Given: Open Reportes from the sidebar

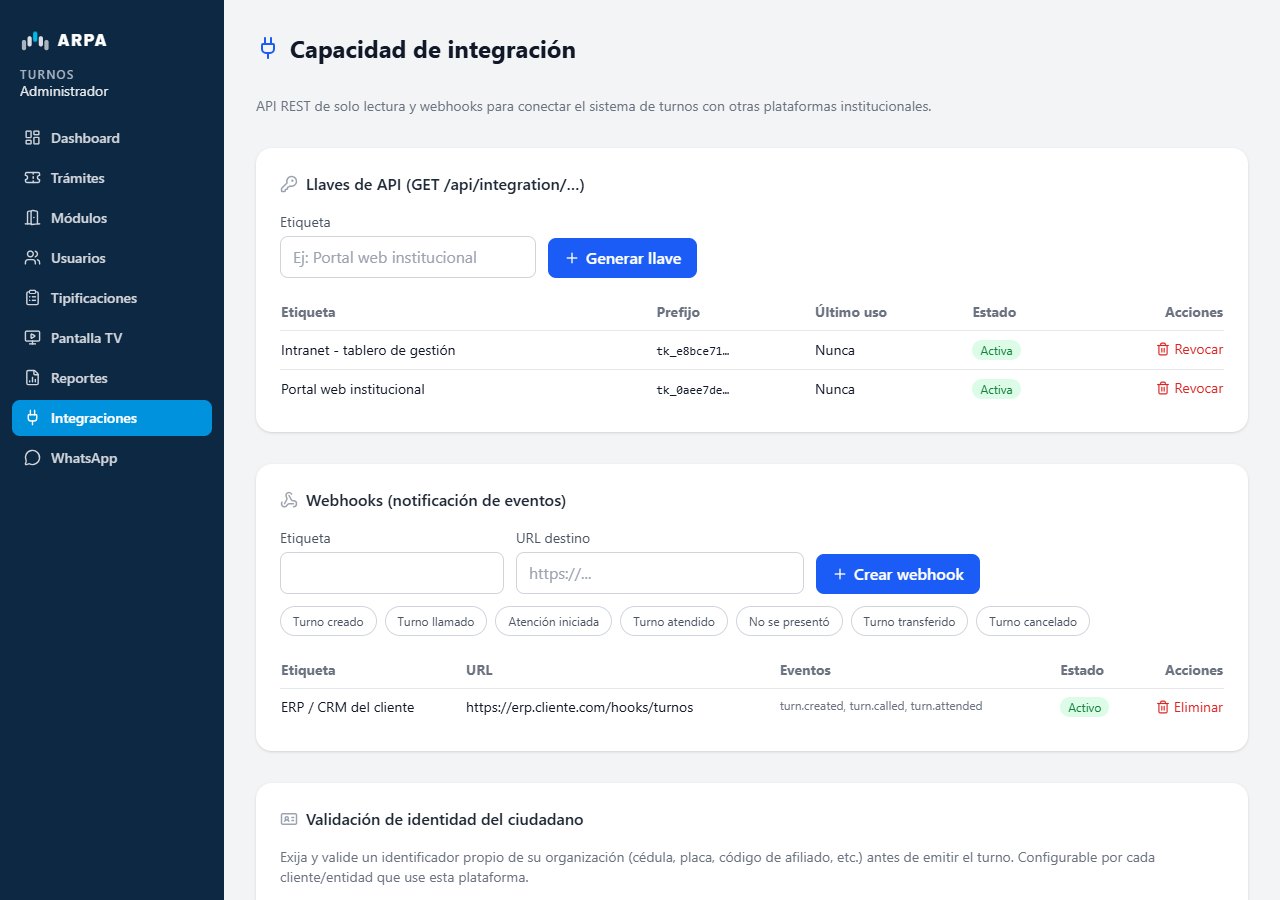Looking at the screenshot, I should [x=112, y=378].
